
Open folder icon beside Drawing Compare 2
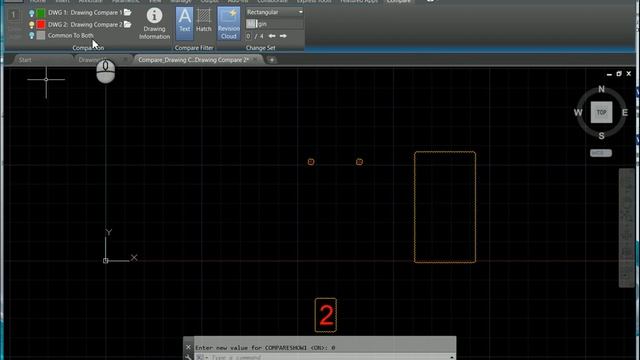point(128,24)
